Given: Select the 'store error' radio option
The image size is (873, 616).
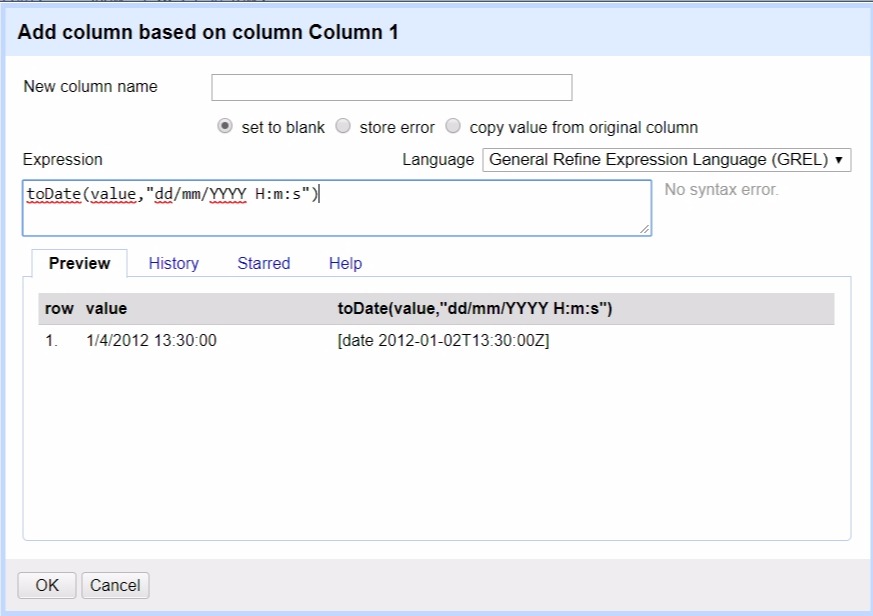Looking at the screenshot, I should [343, 126].
